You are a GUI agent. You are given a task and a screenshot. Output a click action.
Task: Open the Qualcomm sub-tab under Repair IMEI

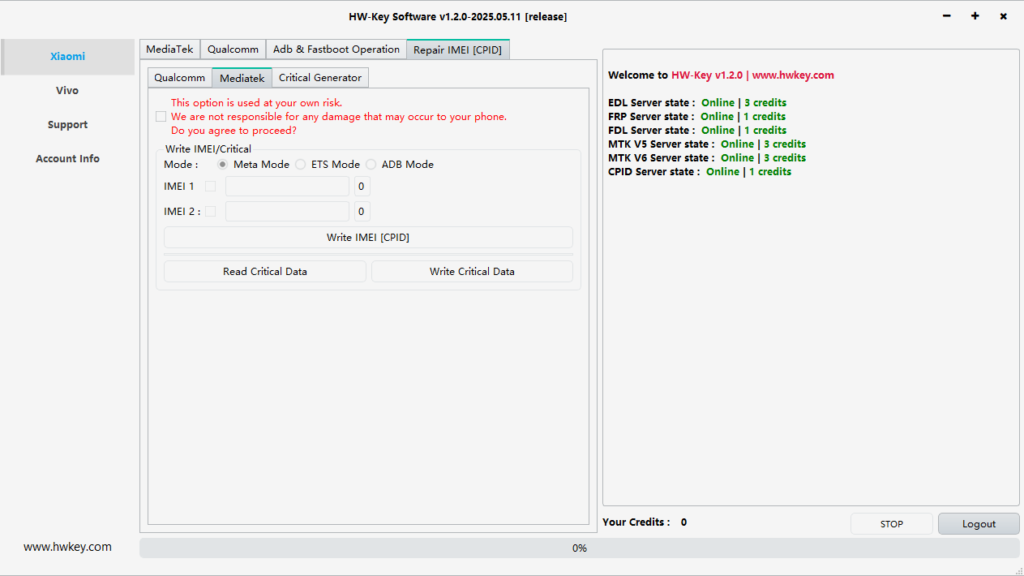point(180,77)
